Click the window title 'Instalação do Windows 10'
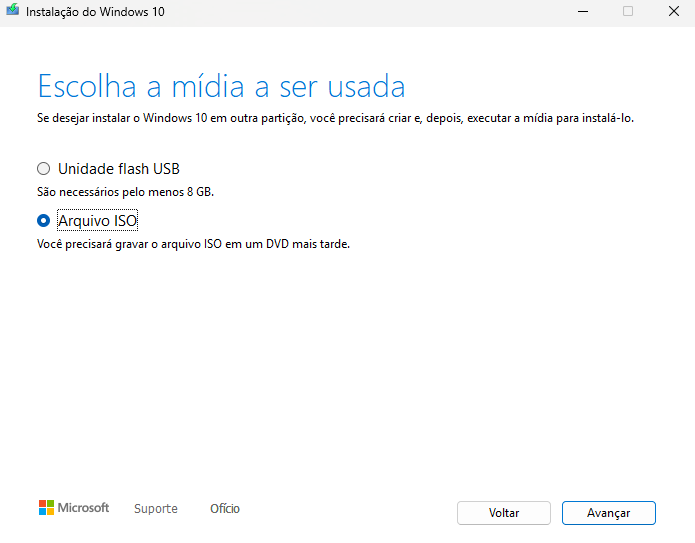This screenshot has height=543, width=695. coord(95,12)
